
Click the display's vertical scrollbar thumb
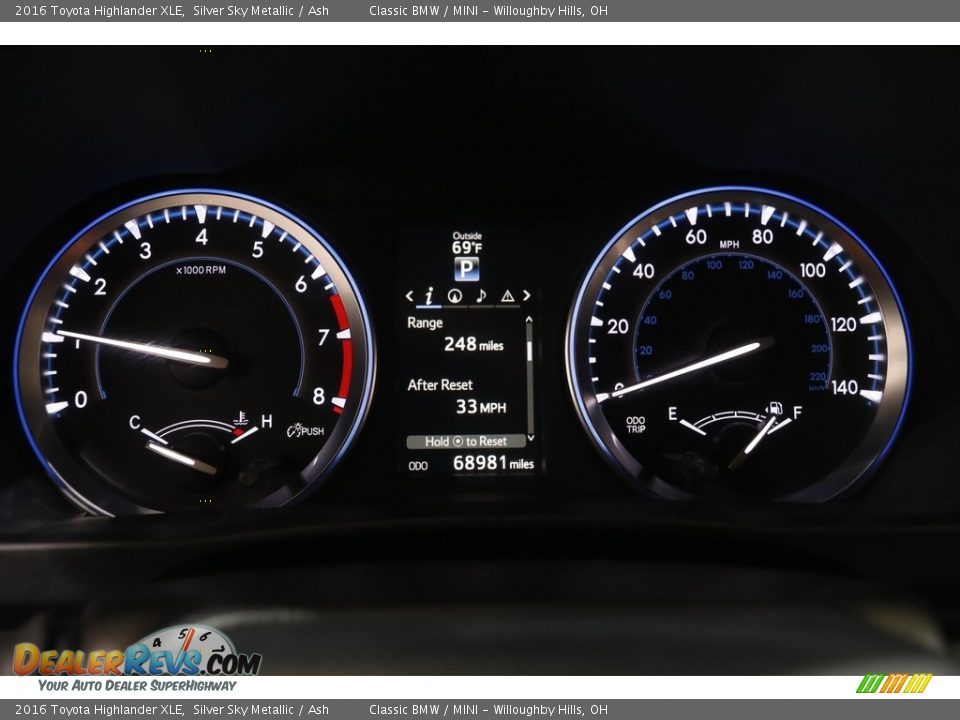pos(530,351)
